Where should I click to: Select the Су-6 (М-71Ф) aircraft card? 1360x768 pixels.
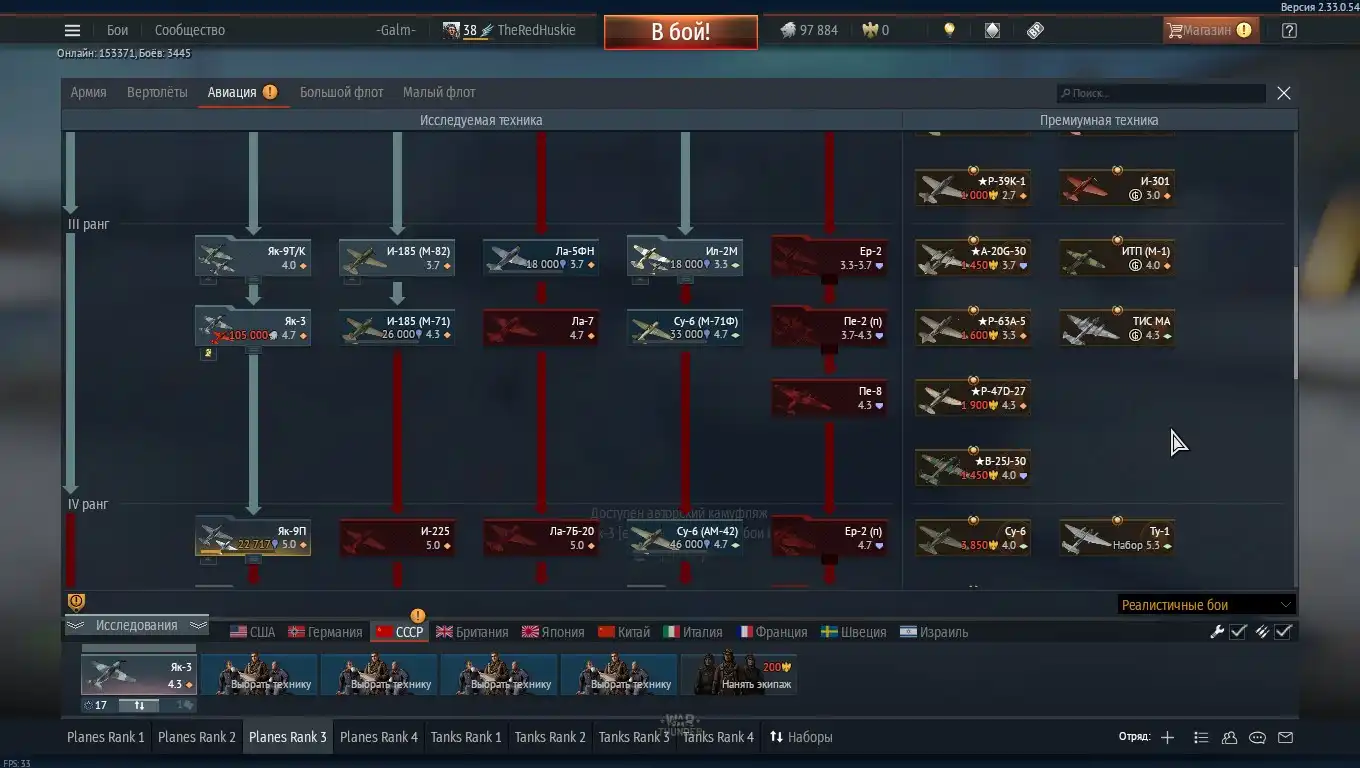[685, 327]
